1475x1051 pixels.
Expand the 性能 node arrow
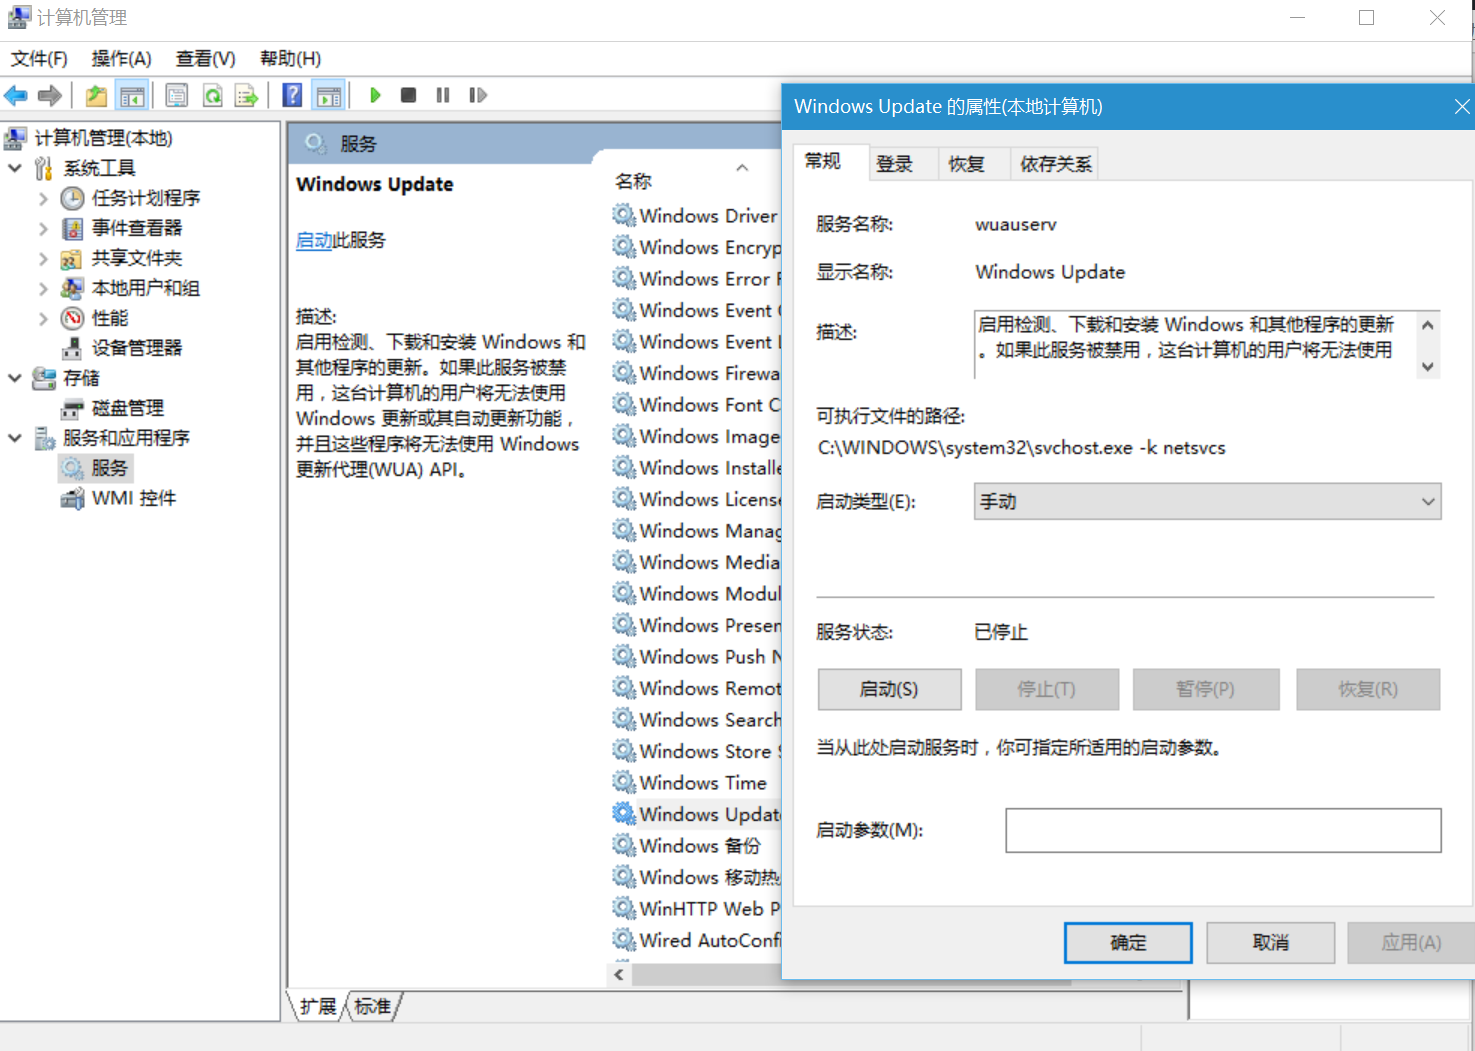pos(43,318)
